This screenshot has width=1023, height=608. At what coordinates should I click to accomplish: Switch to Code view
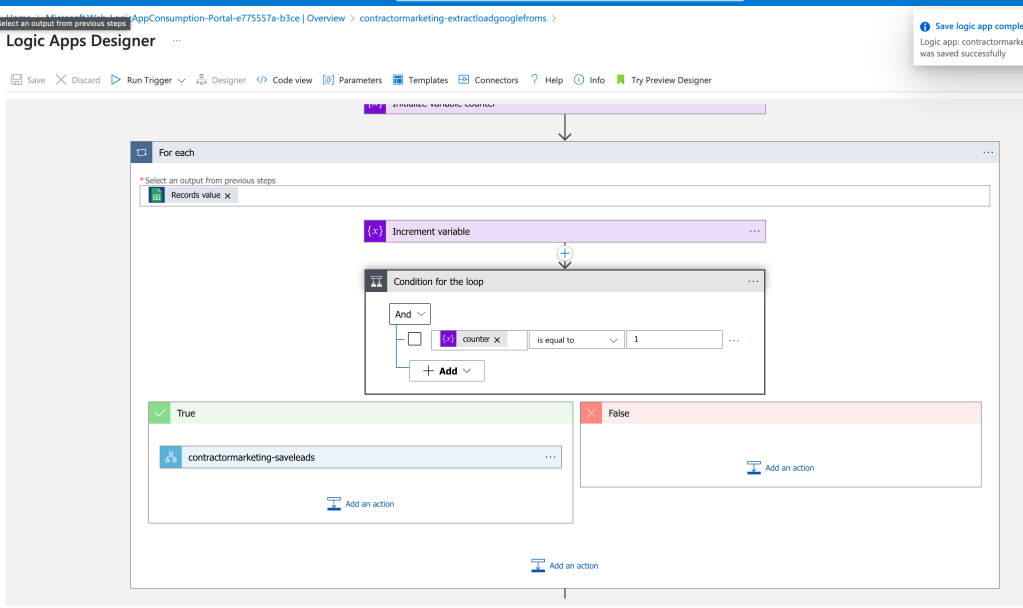pyautogui.click(x=284, y=80)
